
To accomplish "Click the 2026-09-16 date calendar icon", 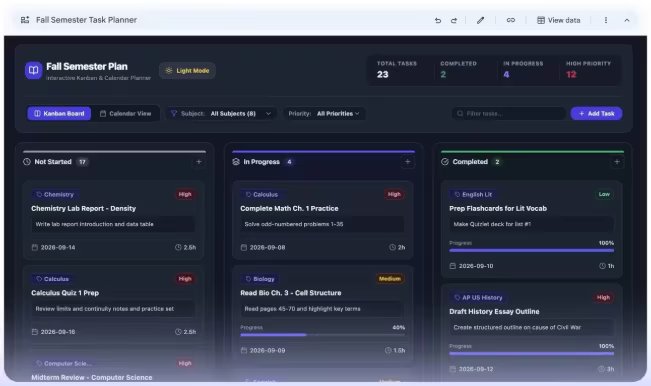I will [35, 332].
